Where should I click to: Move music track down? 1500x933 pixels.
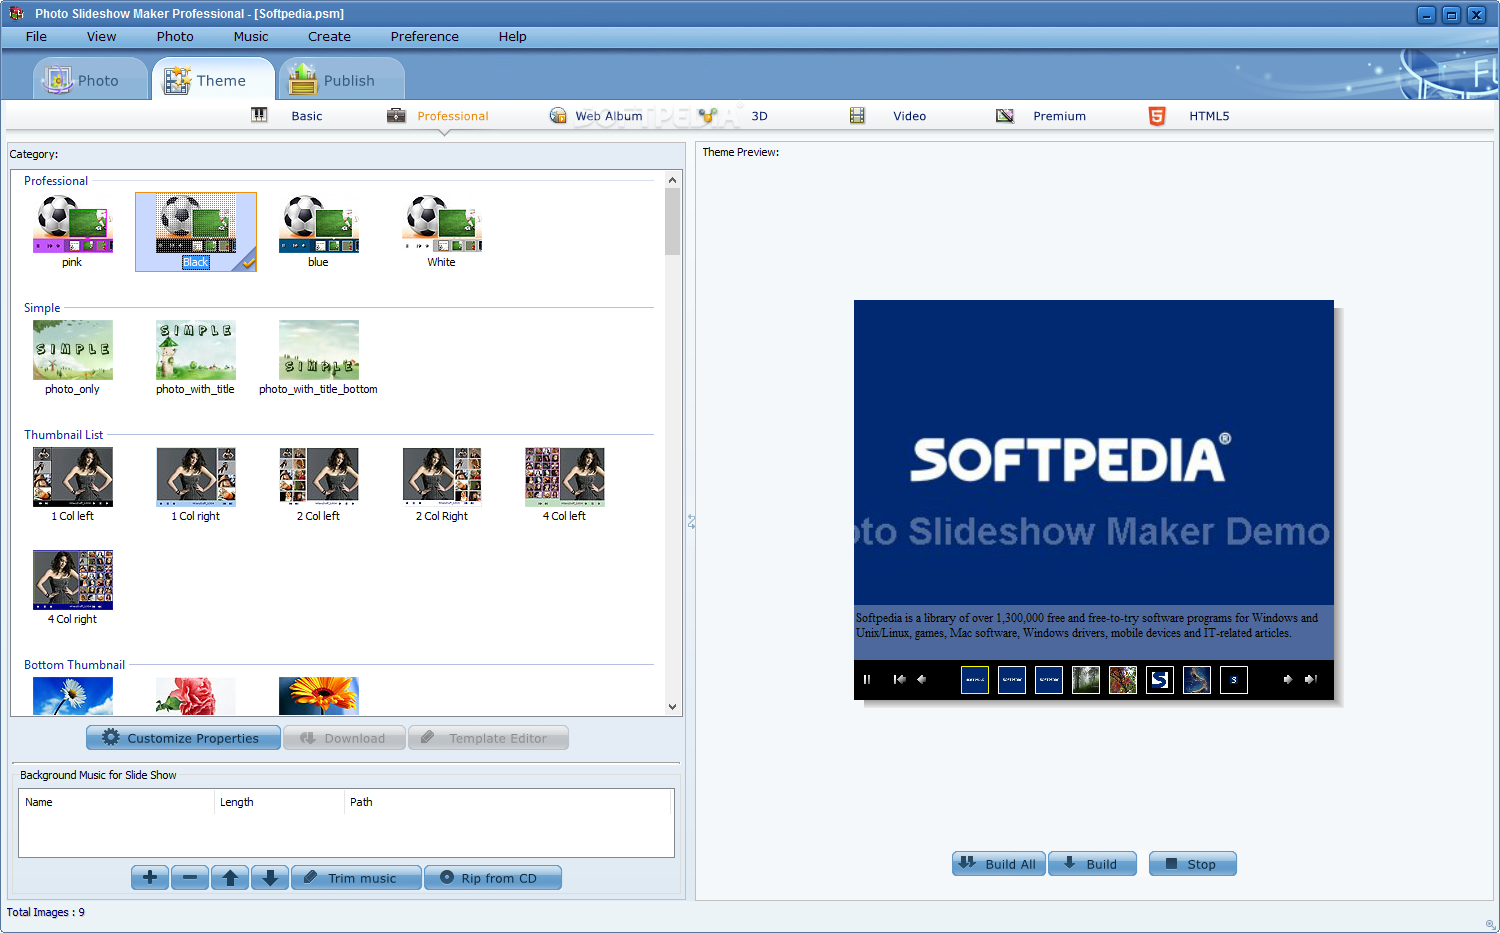[270, 878]
